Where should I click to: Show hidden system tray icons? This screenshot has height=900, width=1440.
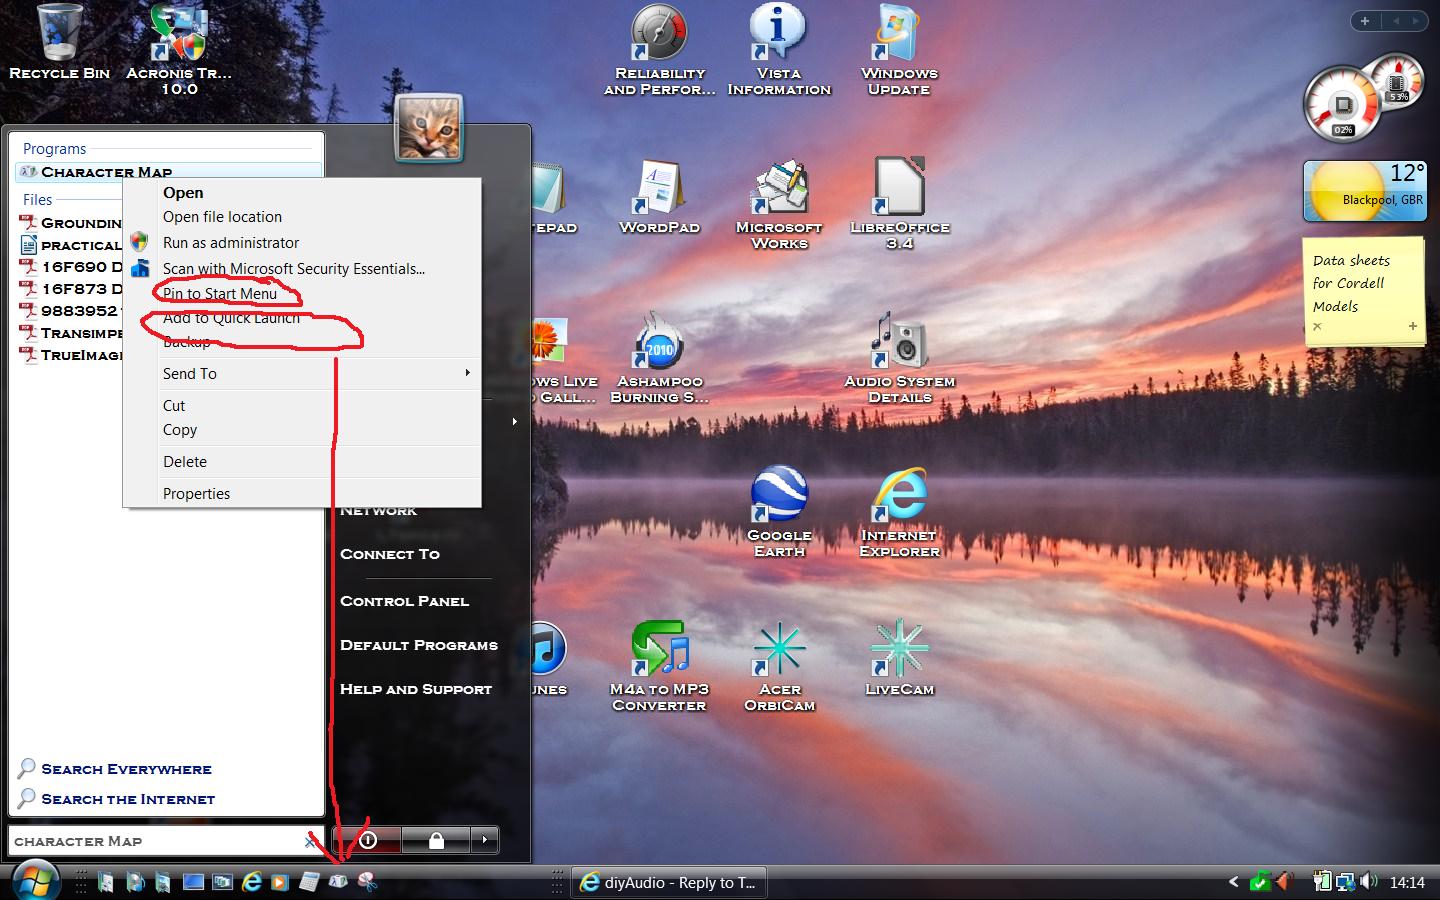tap(1233, 882)
